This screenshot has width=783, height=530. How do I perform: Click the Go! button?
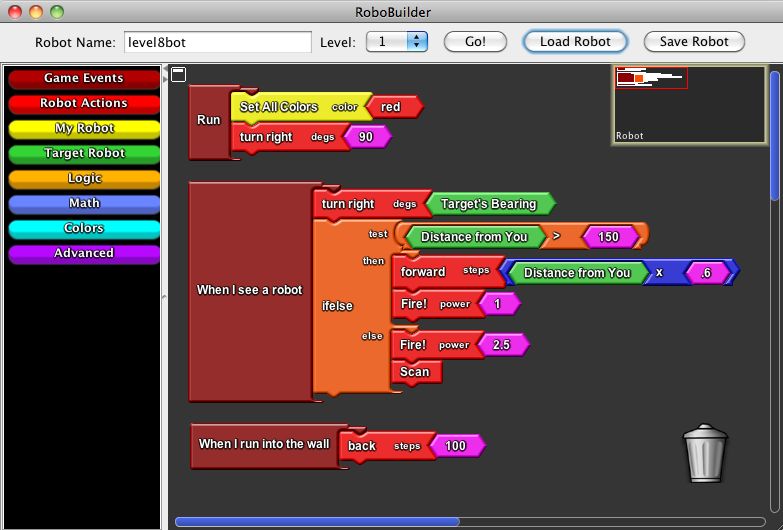pyautogui.click(x=475, y=41)
